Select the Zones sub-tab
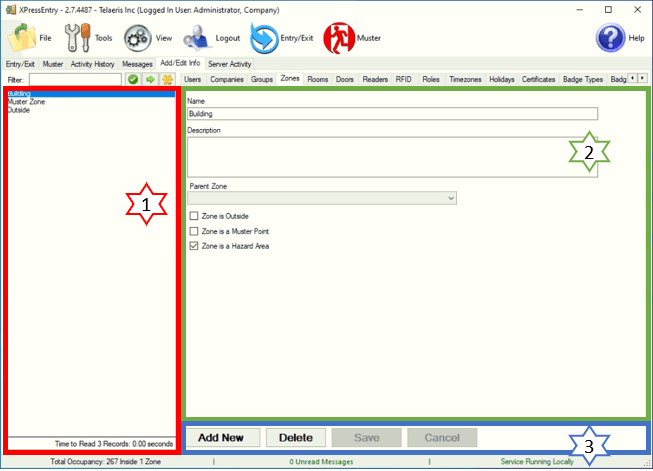The image size is (653, 471). click(290, 78)
